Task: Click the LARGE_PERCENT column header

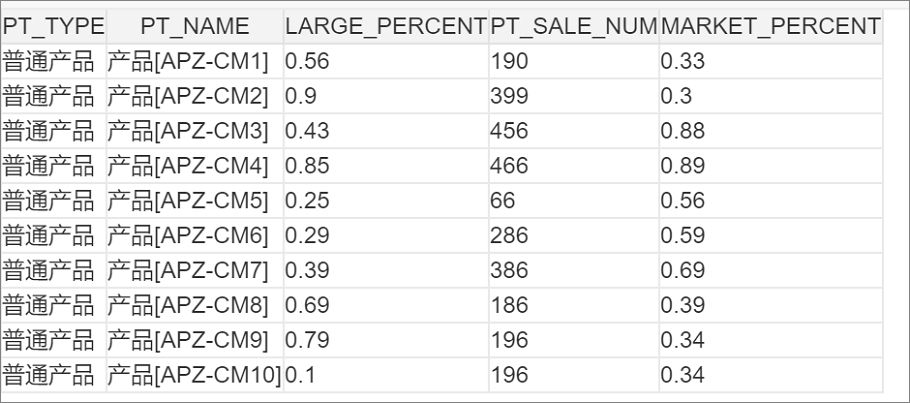Action: click(386, 26)
